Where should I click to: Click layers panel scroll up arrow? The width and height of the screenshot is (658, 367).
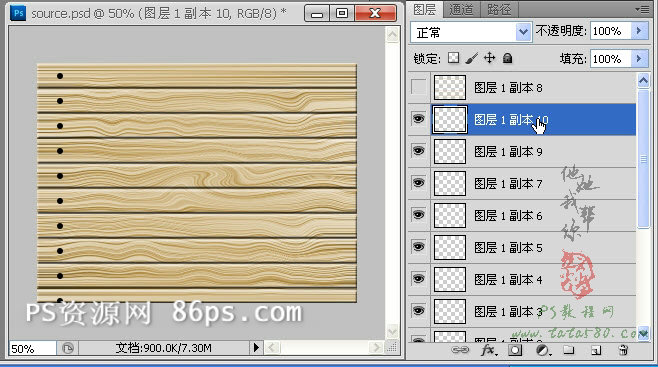pyautogui.click(x=643, y=80)
